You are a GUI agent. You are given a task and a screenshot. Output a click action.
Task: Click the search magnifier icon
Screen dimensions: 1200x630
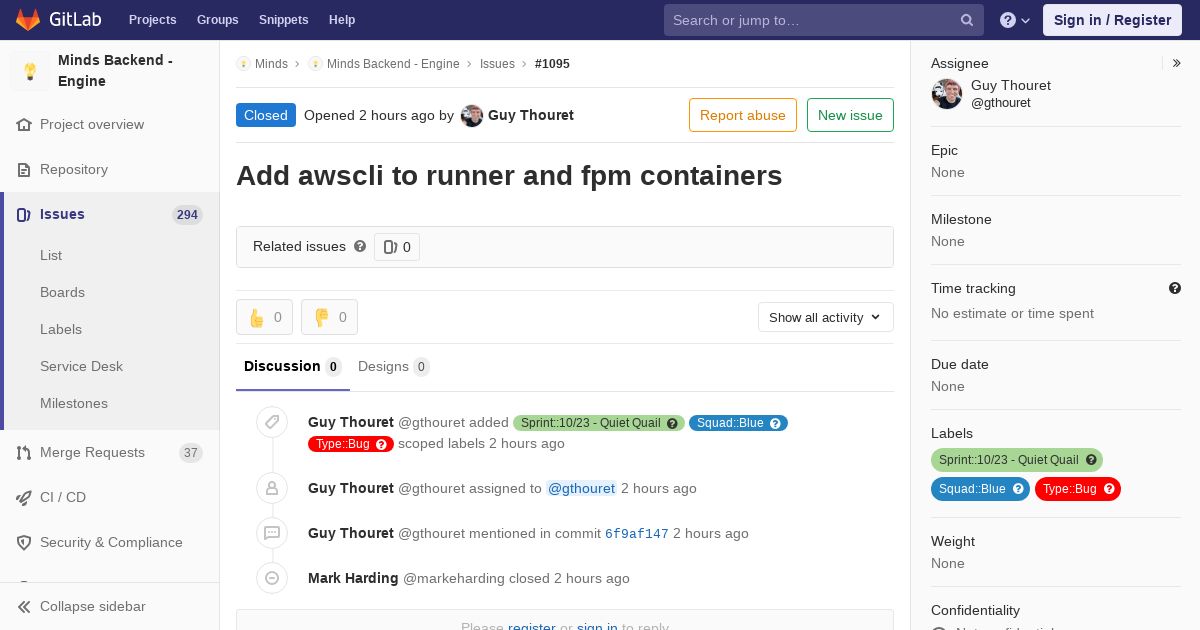(x=967, y=20)
